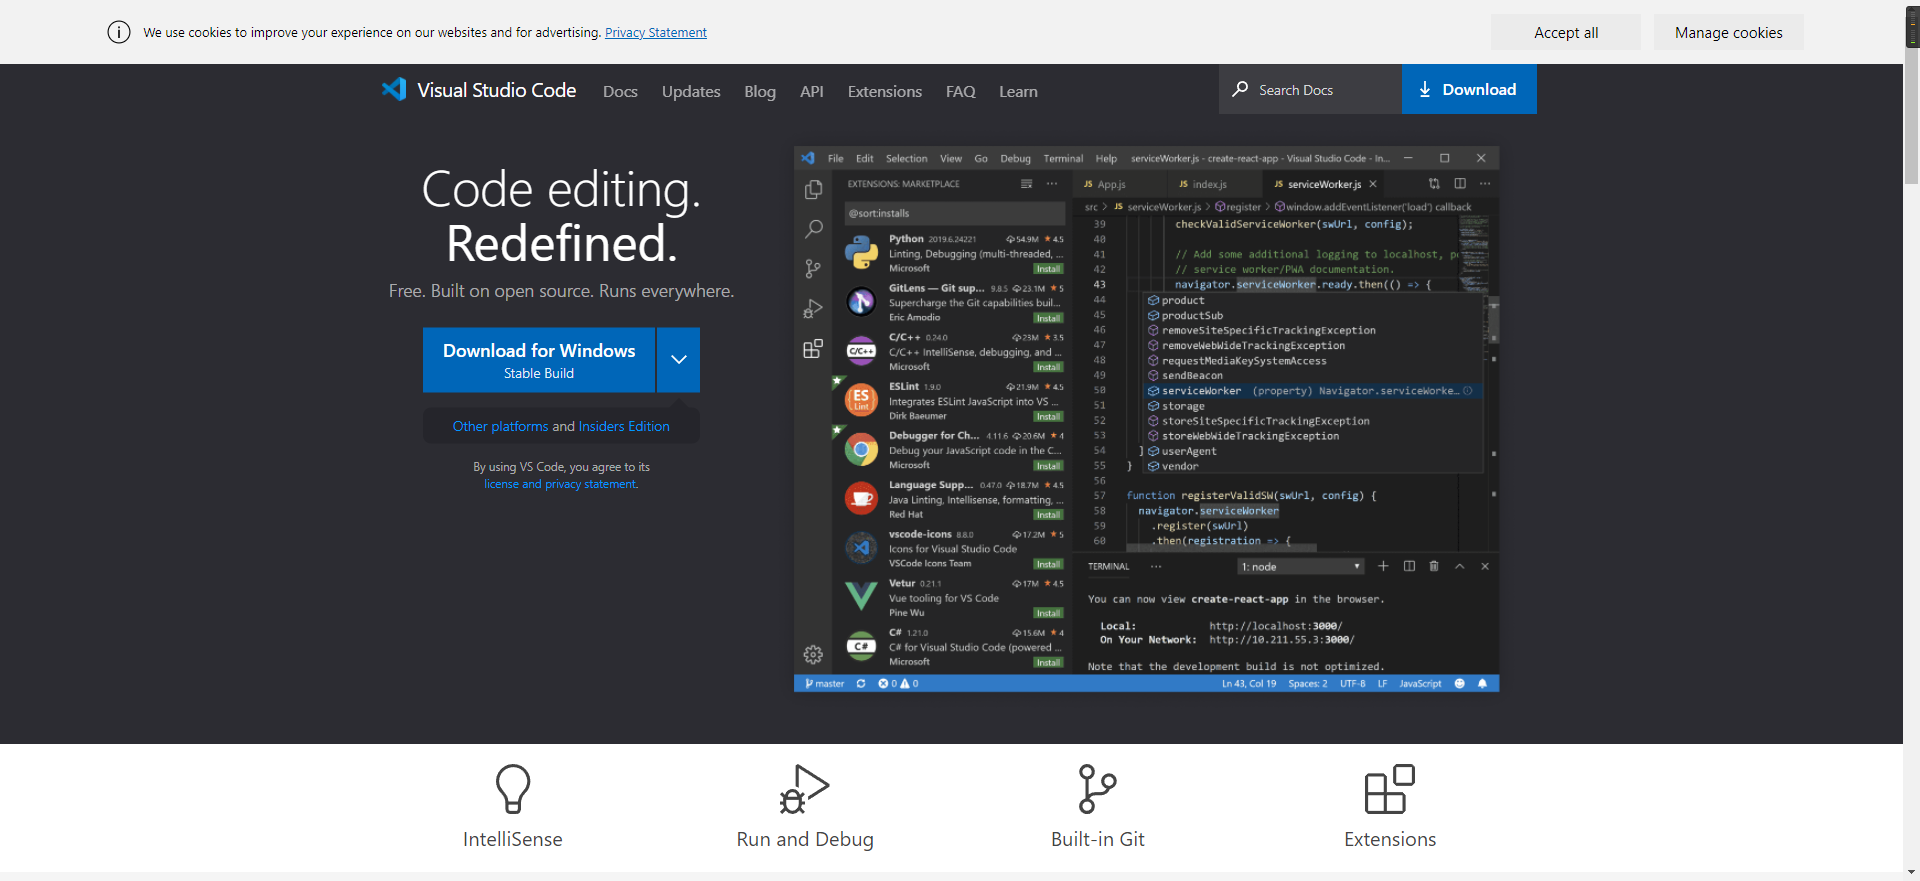The width and height of the screenshot is (1920, 881).
Task: Click the terminal trash icon in the screenshot
Action: pyautogui.click(x=1434, y=566)
